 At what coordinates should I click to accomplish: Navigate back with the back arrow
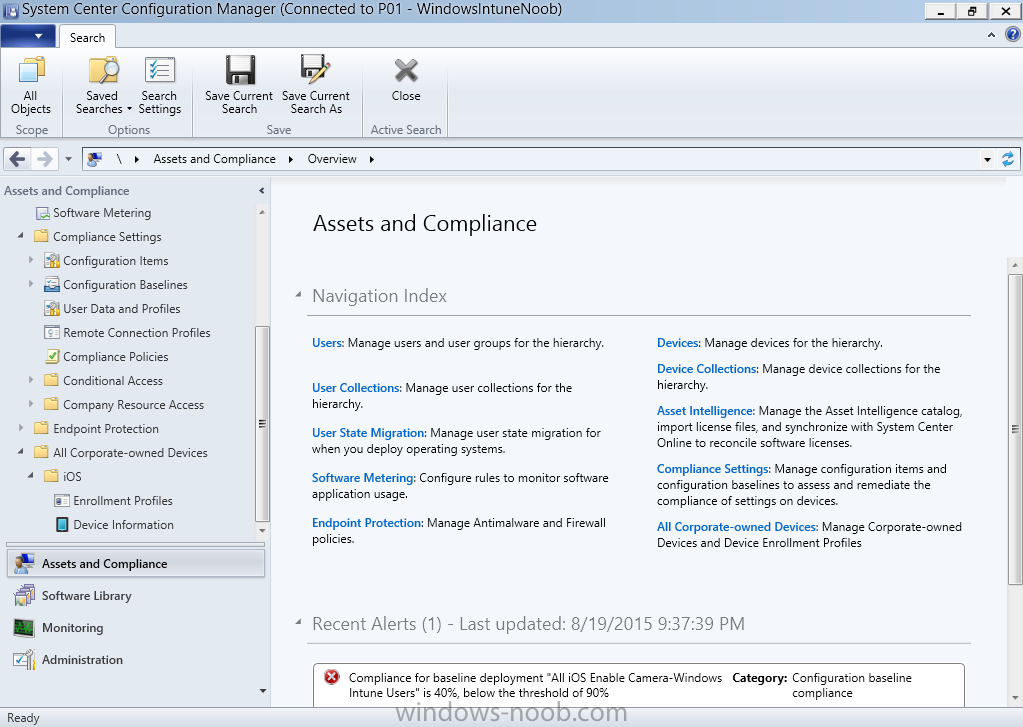click(18, 159)
